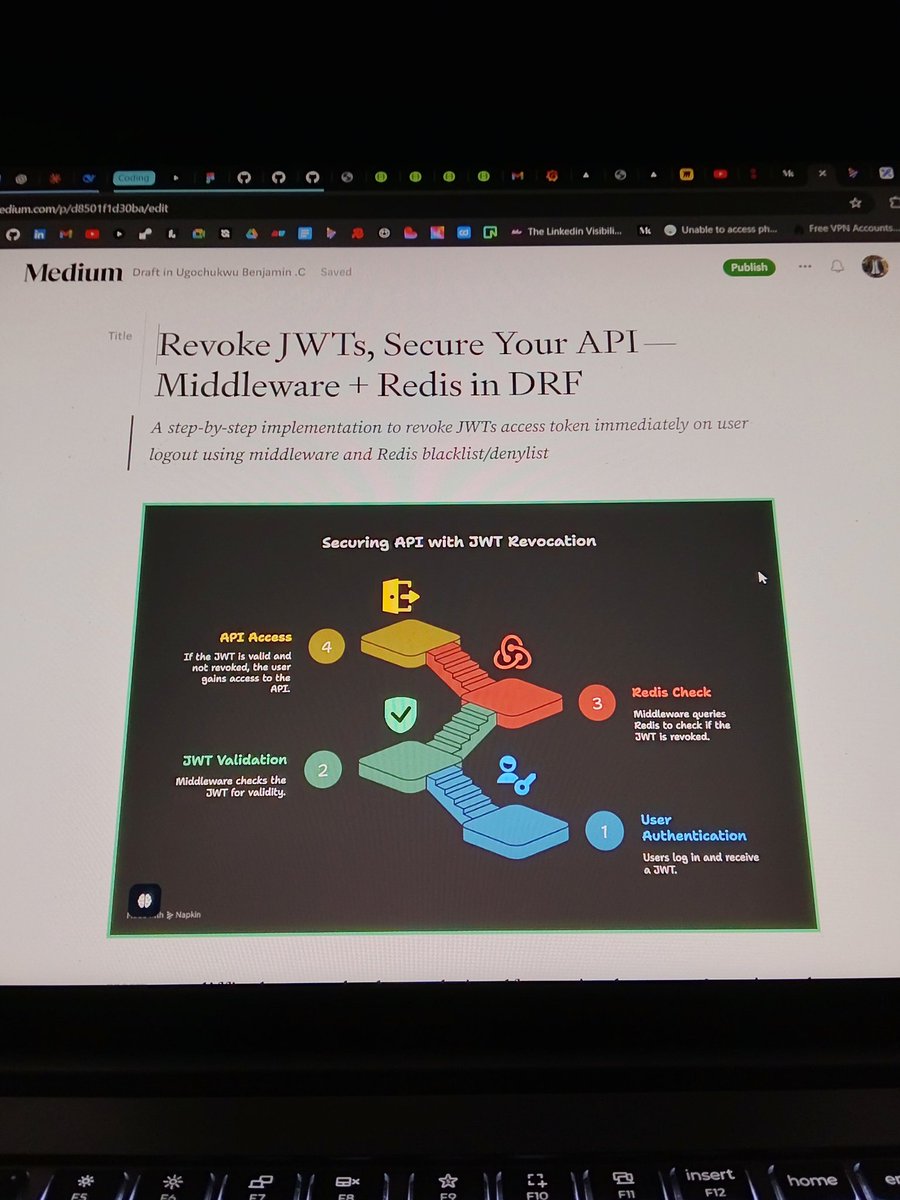This screenshot has width=900, height=1200.
Task: Open the Gmail bookmark in bookmarks bar
Action: (66, 234)
